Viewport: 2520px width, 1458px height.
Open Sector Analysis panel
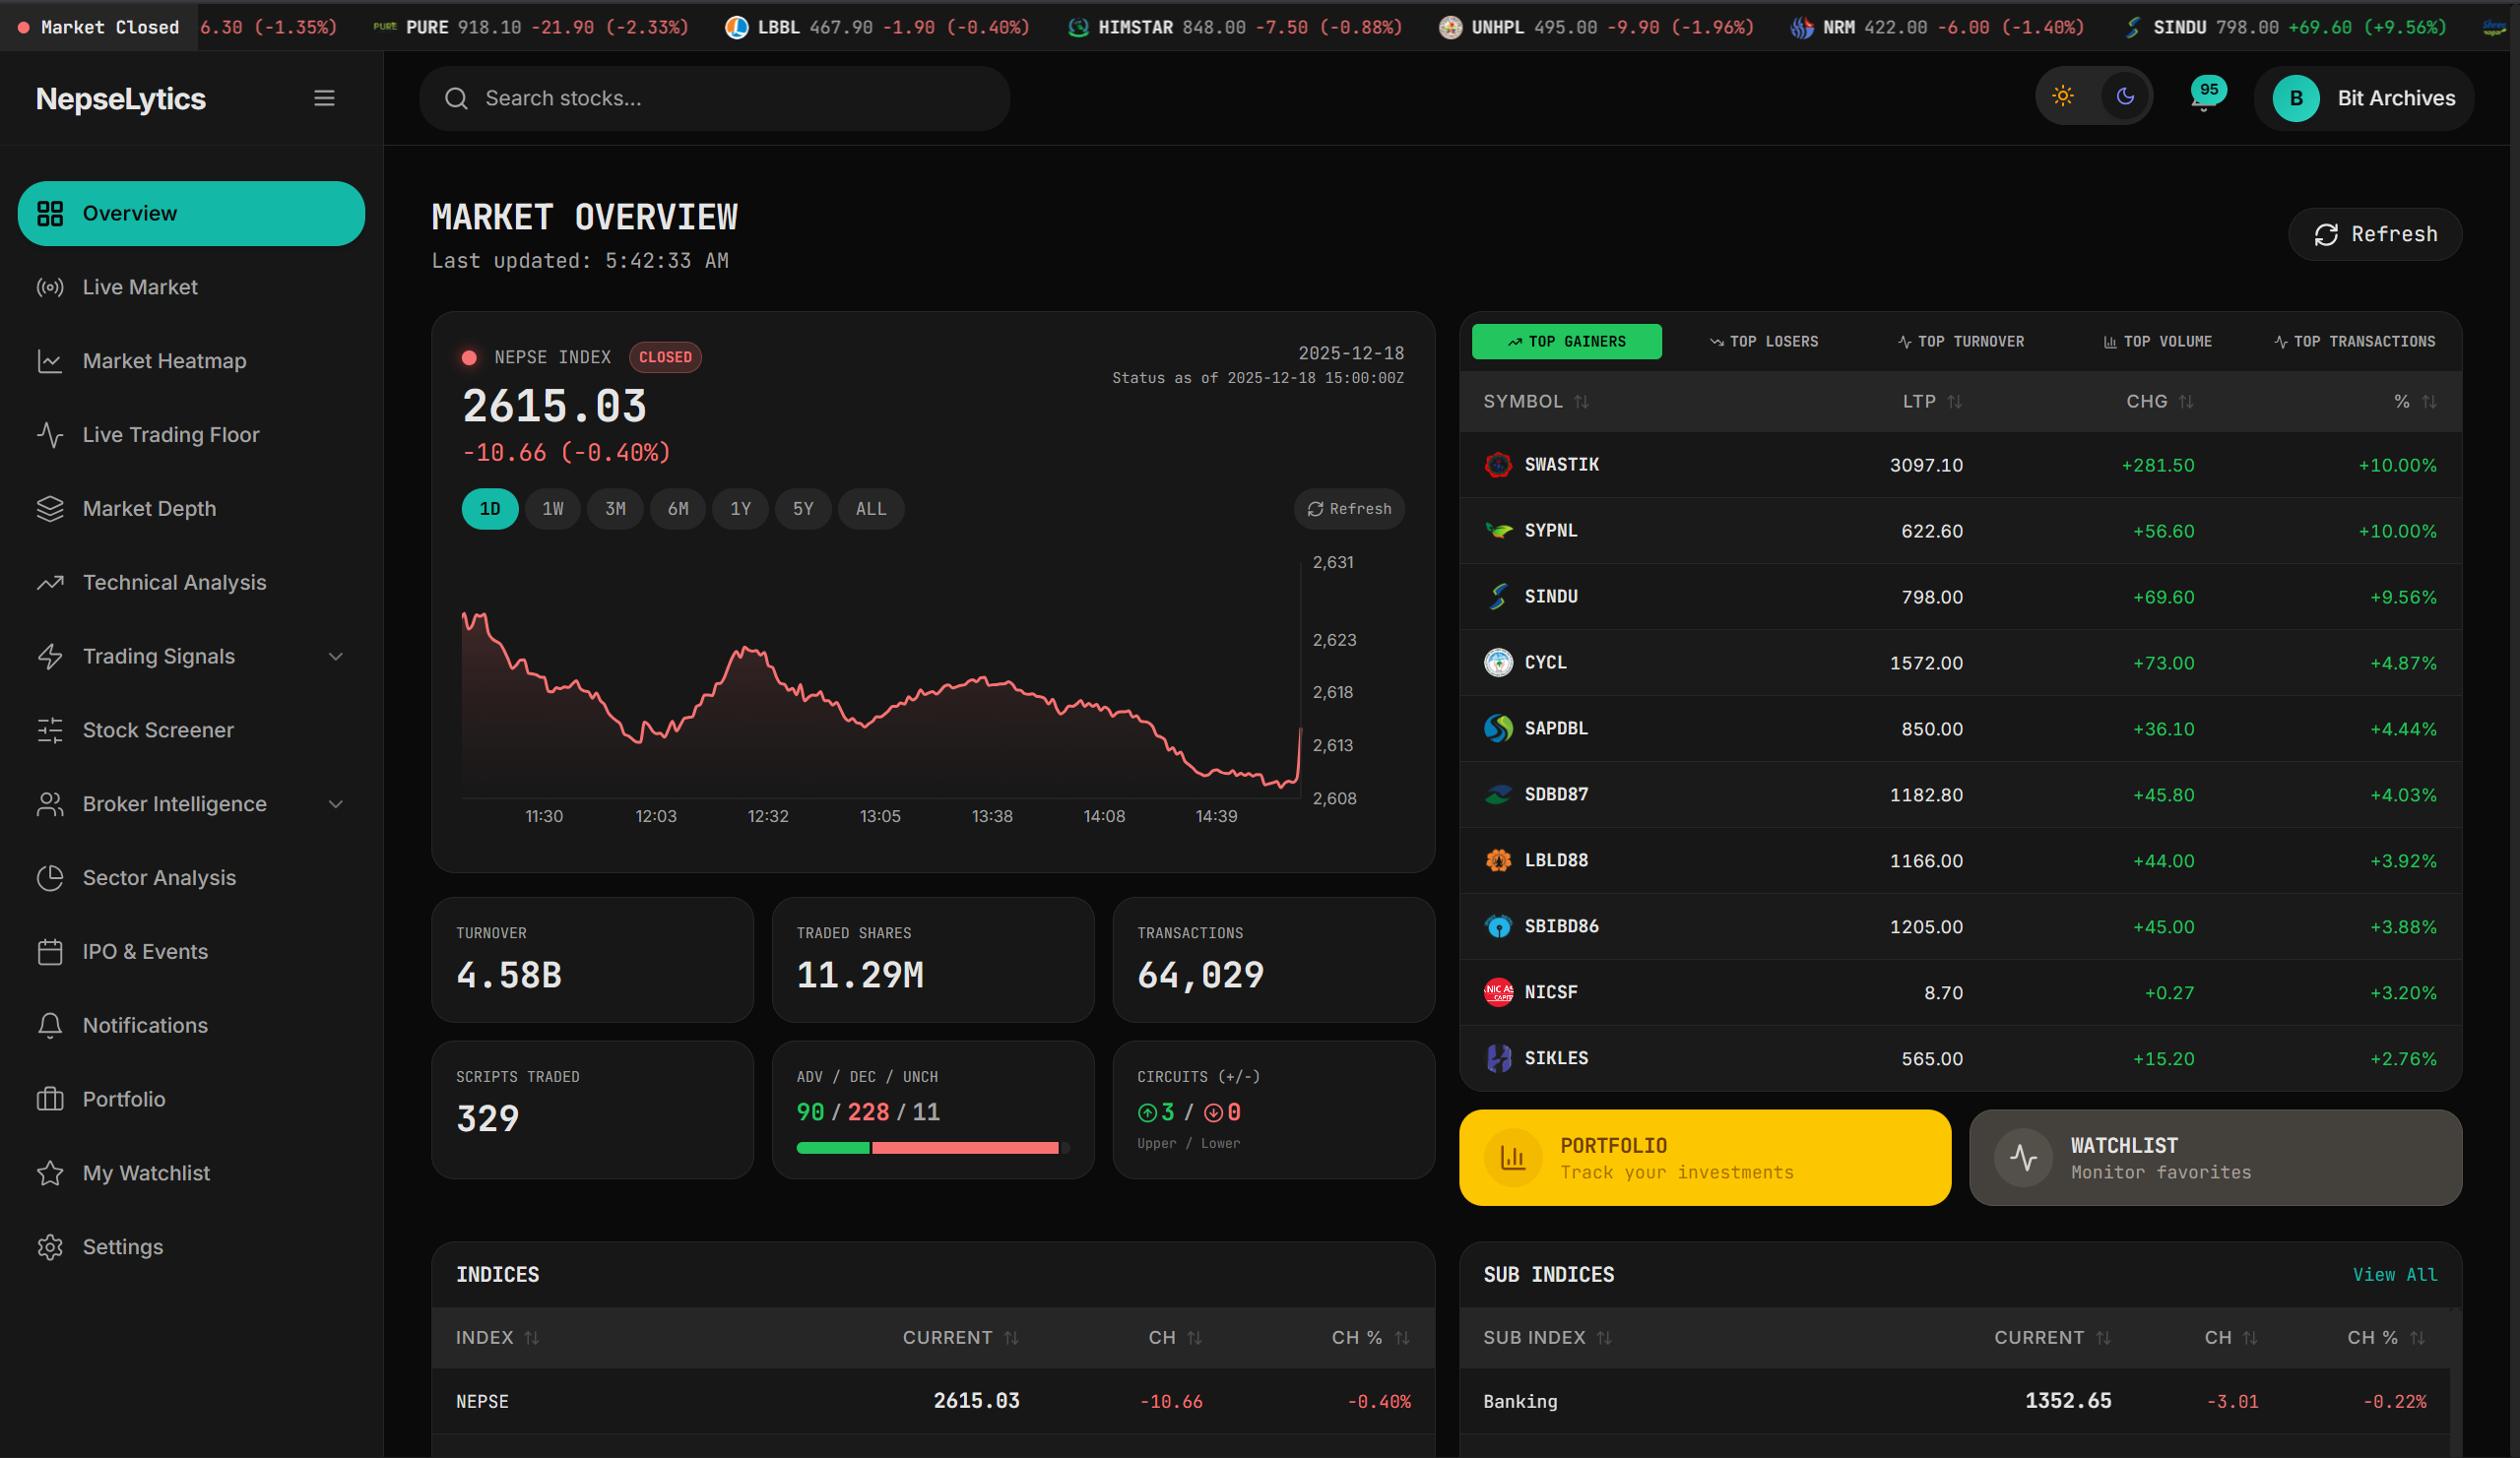click(159, 877)
